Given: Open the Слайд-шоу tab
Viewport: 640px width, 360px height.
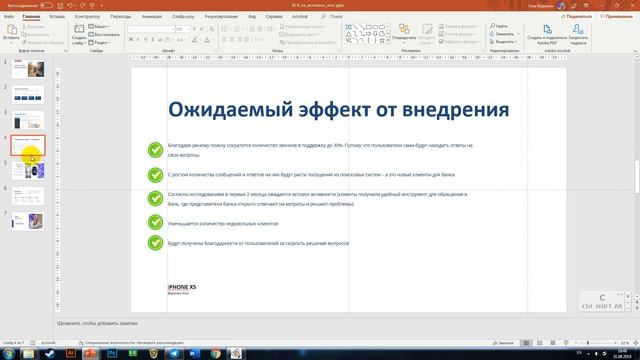Looking at the screenshot, I should pos(183,16).
